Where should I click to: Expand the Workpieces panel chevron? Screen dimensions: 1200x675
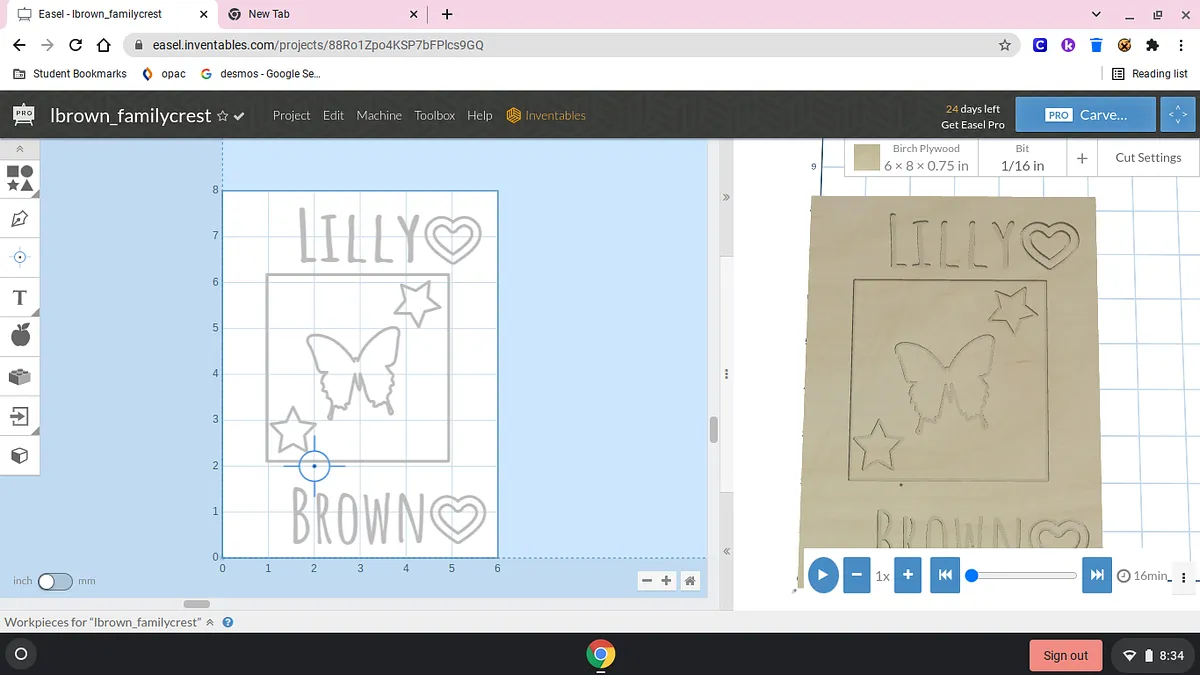click(x=210, y=622)
